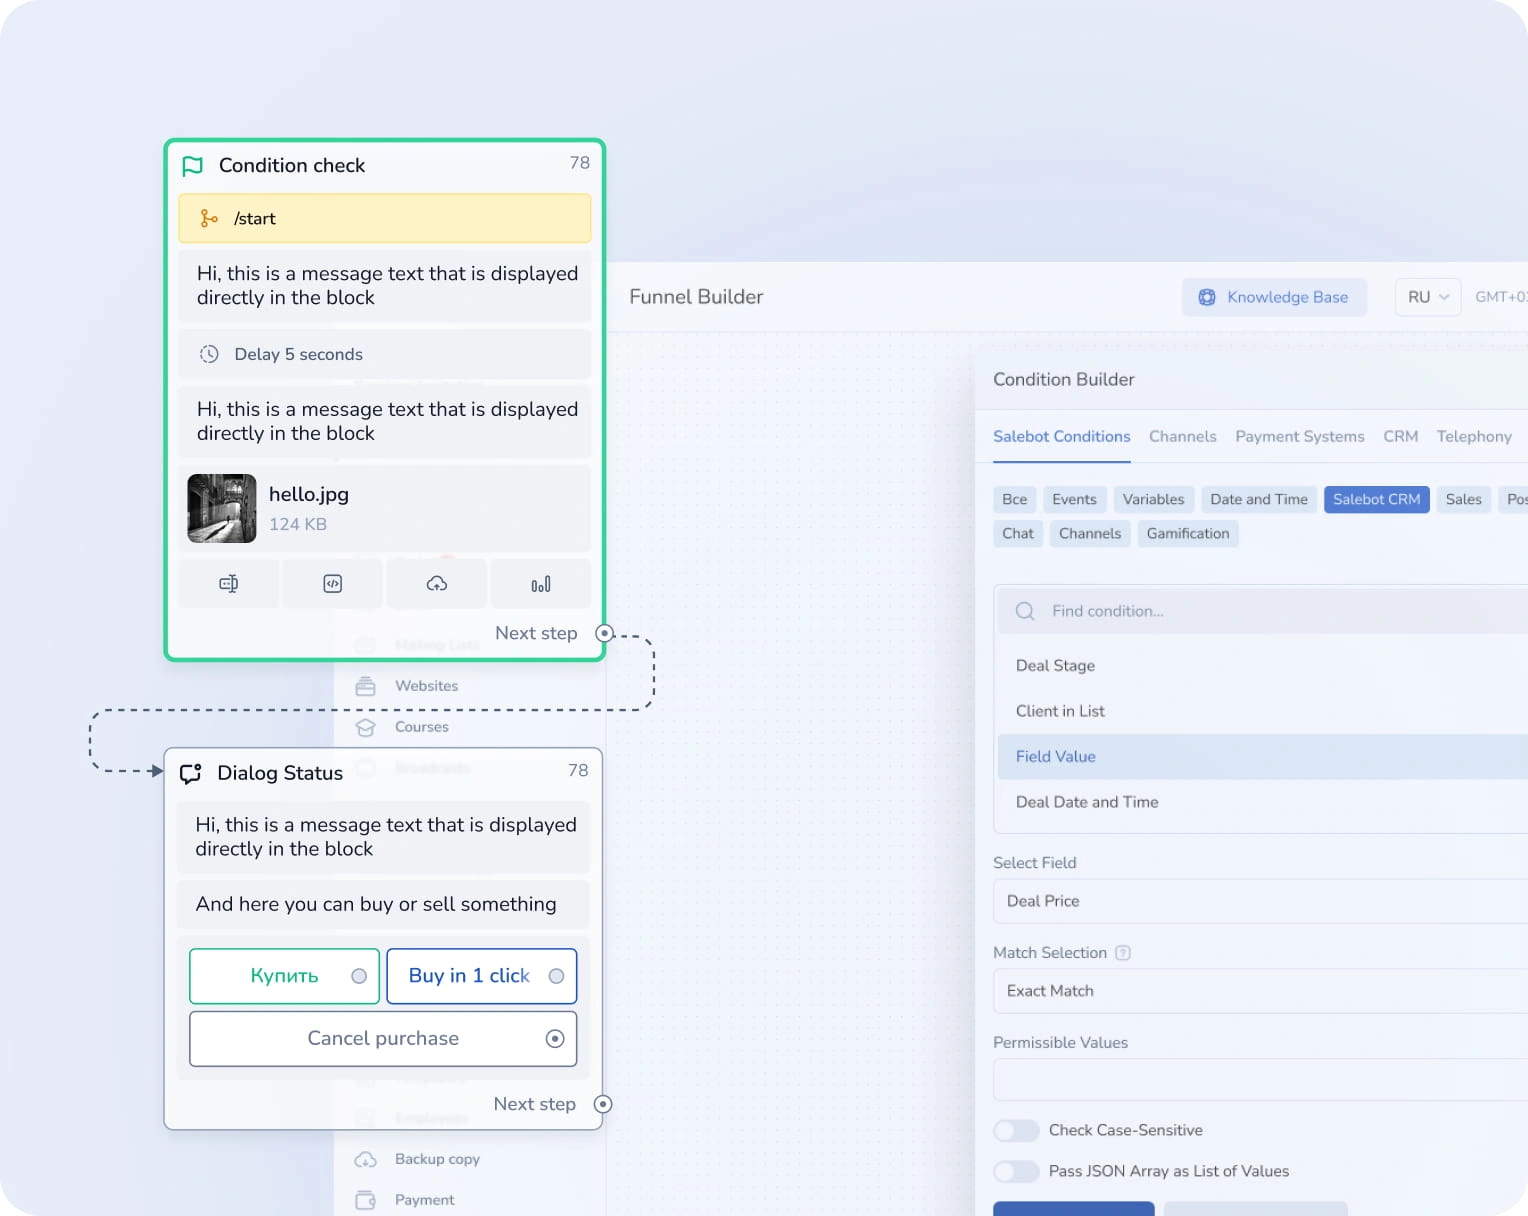This screenshot has width=1528, height=1216.
Task: Click the clock icon by Delay 5 seconds
Action: 209,354
